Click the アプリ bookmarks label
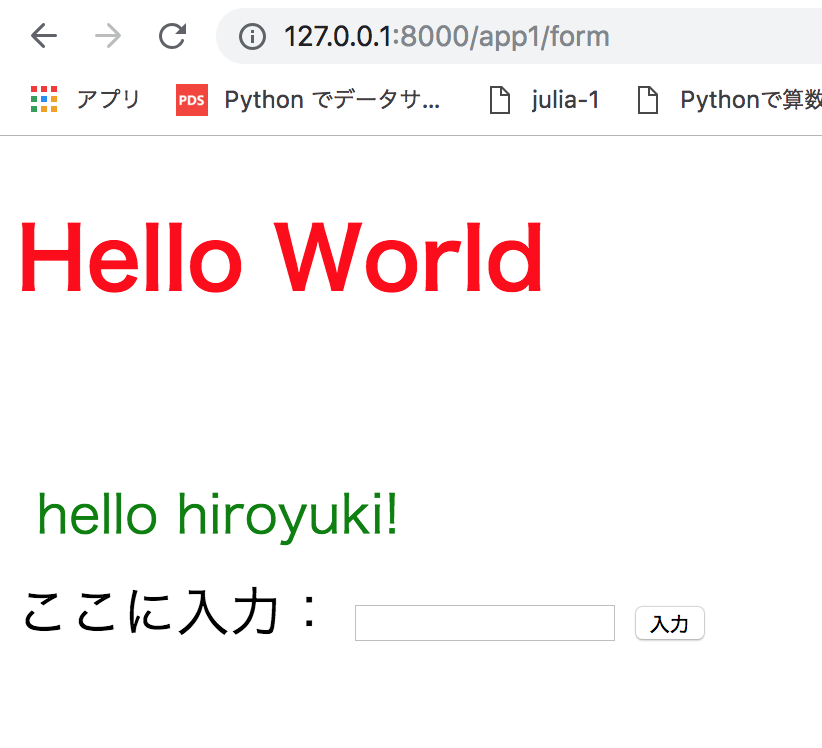This screenshot has height=748, width=822. tap(108, 99)
